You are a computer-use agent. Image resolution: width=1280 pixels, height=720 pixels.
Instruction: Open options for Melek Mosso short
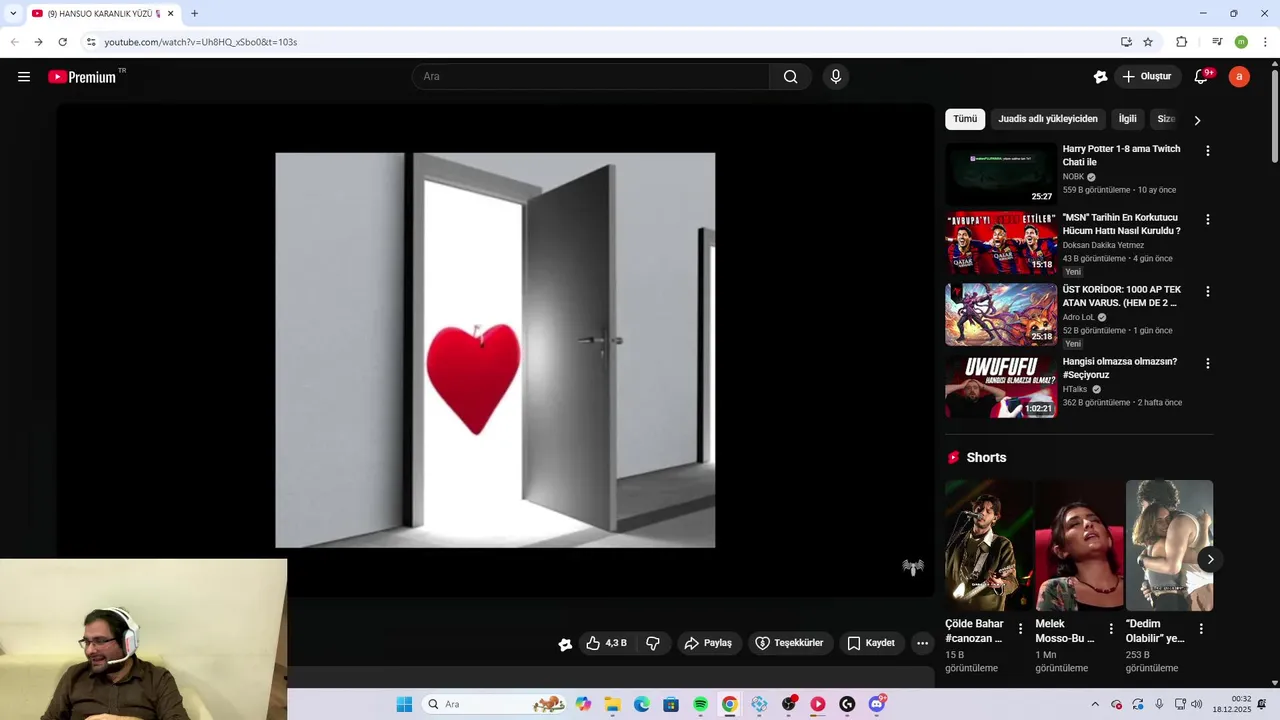click(x=1111, y=629)
